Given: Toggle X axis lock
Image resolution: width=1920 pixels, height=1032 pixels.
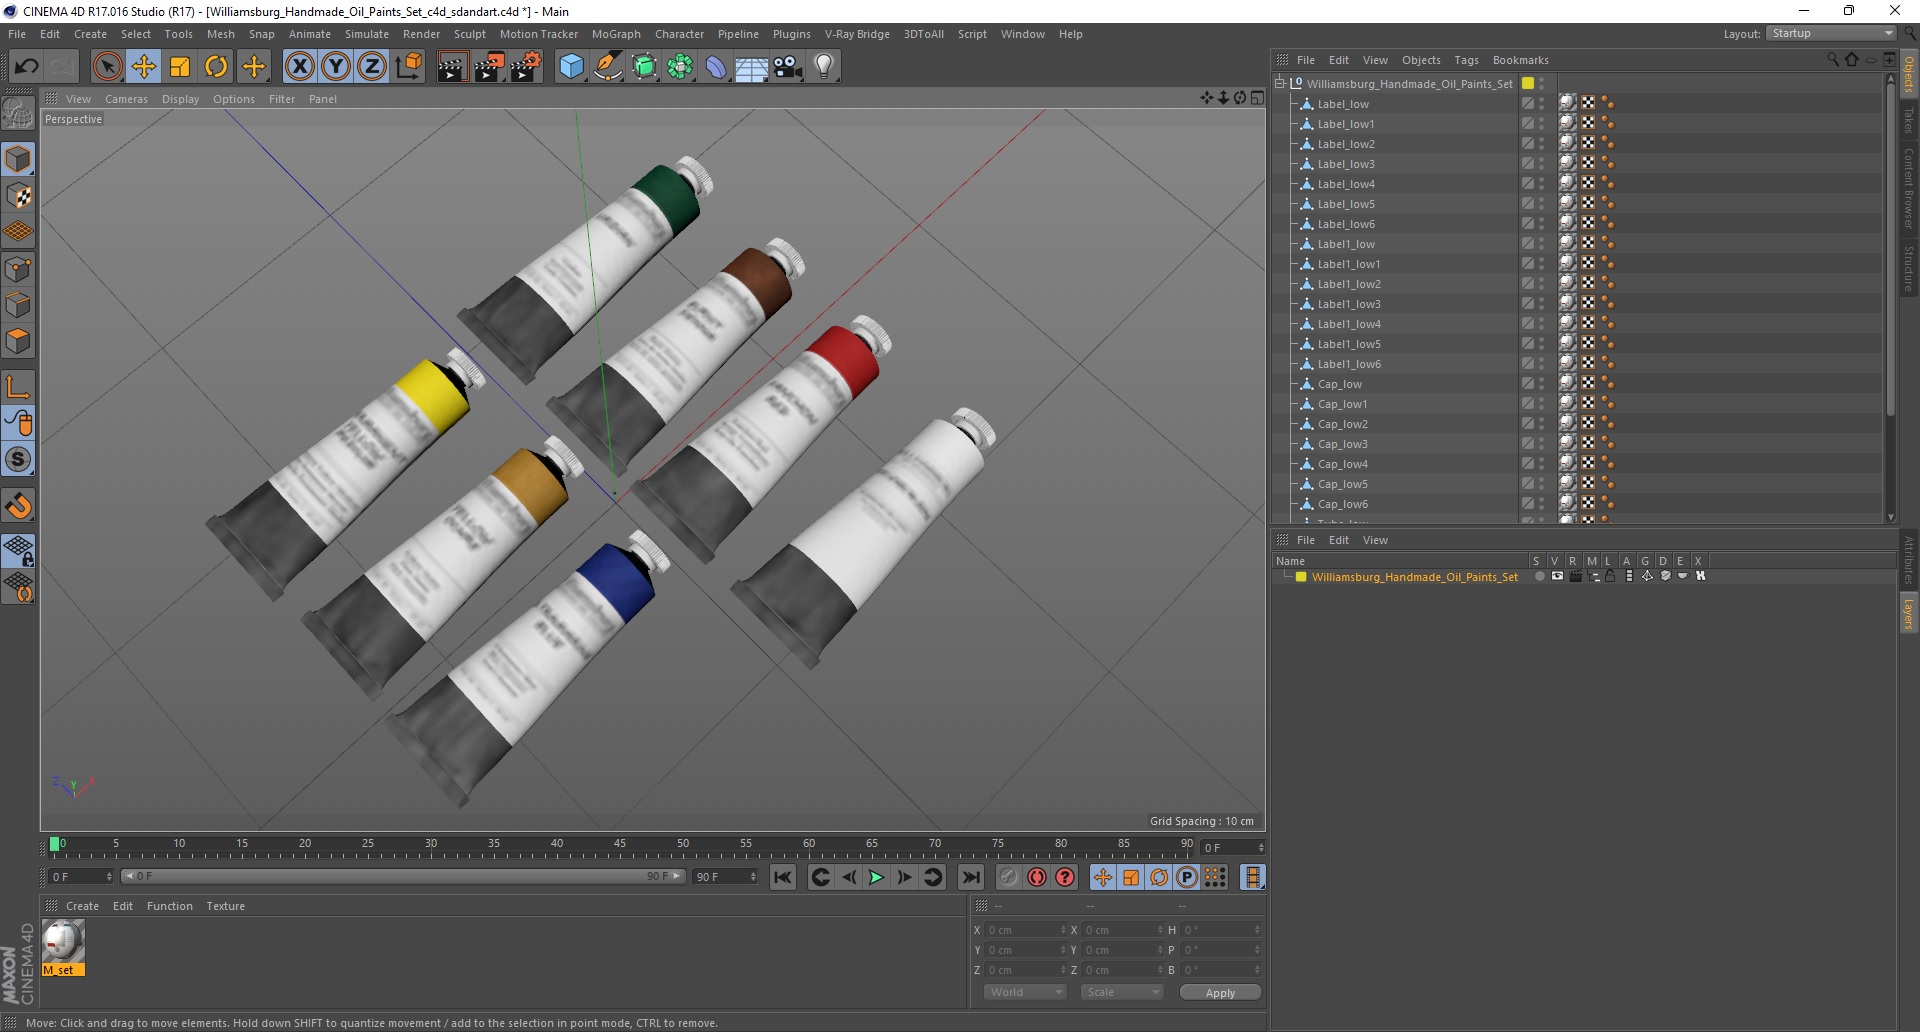Looking at the screenshot, I should coord(299,67).
